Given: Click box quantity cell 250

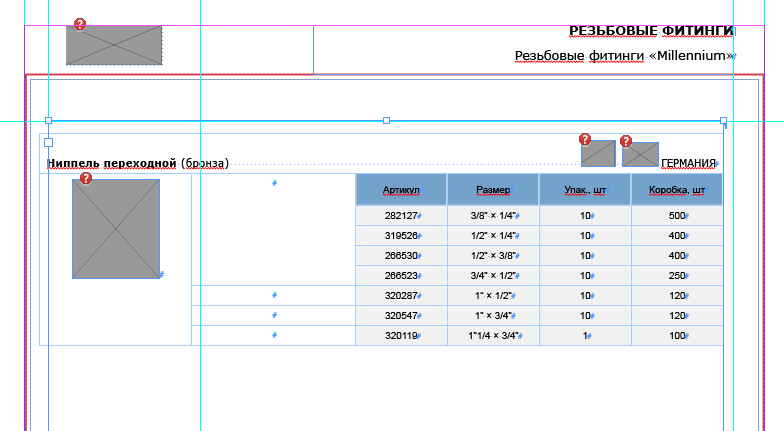Looking at the screenshot, I should pyautogui.click(x=677, y=276).
